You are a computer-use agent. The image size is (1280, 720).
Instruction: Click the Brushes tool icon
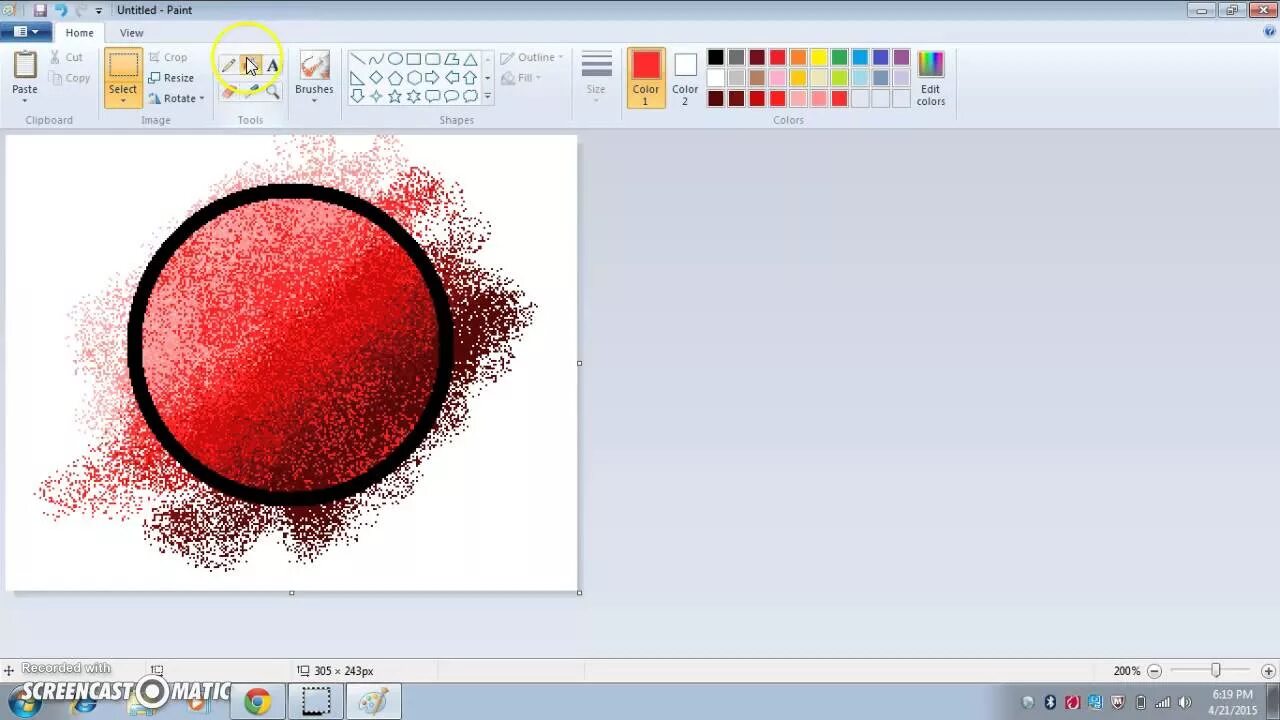(314, 66)
